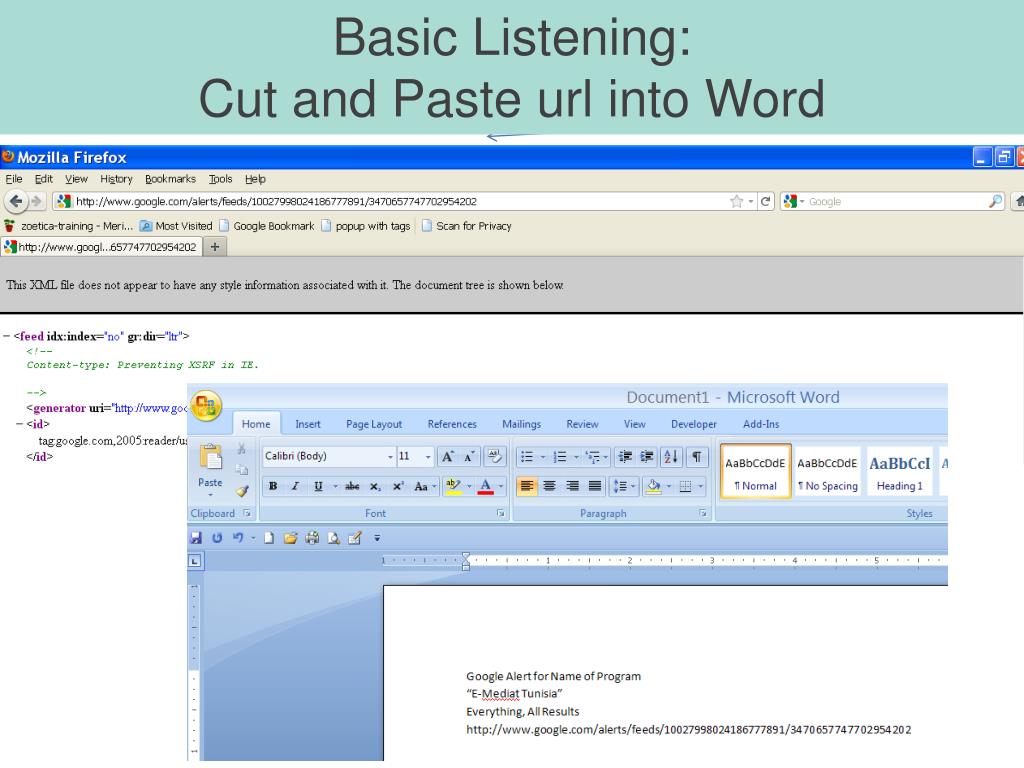
Task: Open the font size 11 dropdown
Action: tap(428, 456)
